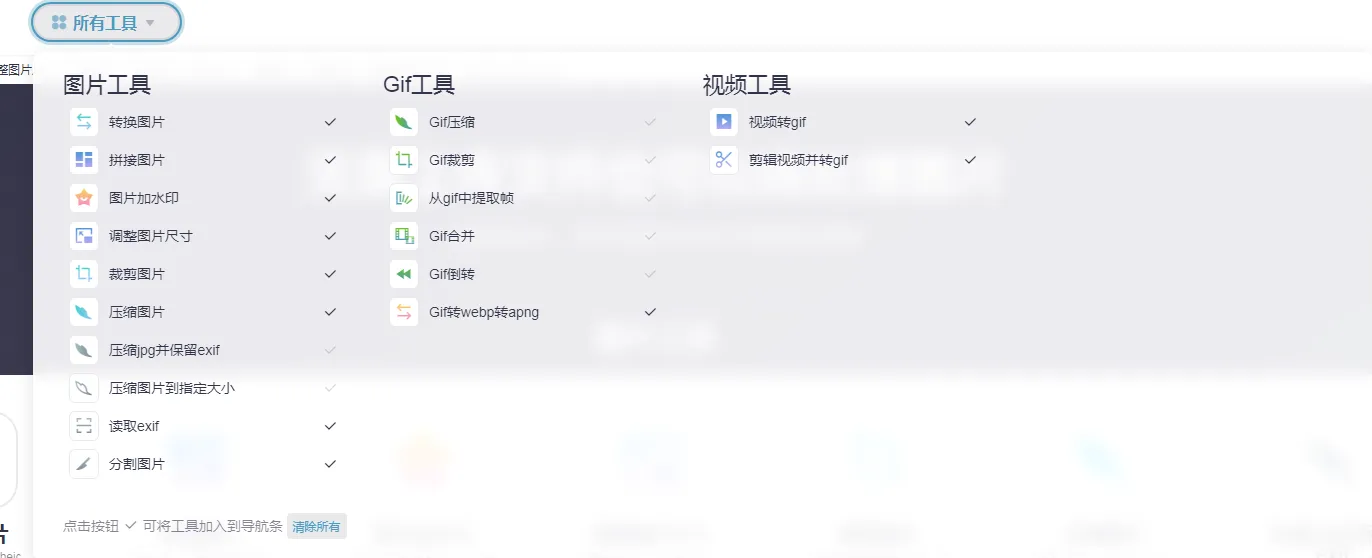Enable checkmark for 压缩图片到指定大小
This screenshot has height=558, width=1372.
(330, 388)
